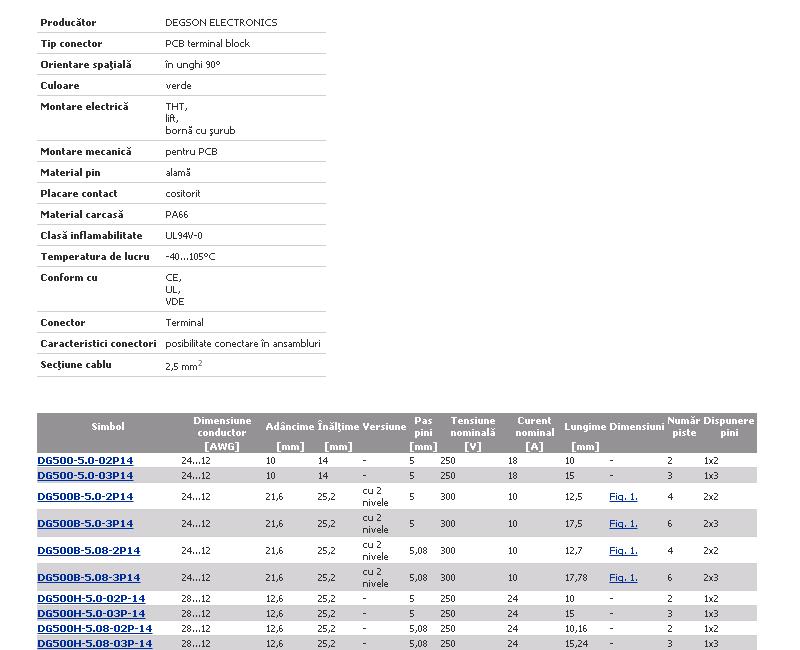Select the 'pentru PCB' value
The width and height of the screenshot is (800, 650).
click(x=191, y=152)
